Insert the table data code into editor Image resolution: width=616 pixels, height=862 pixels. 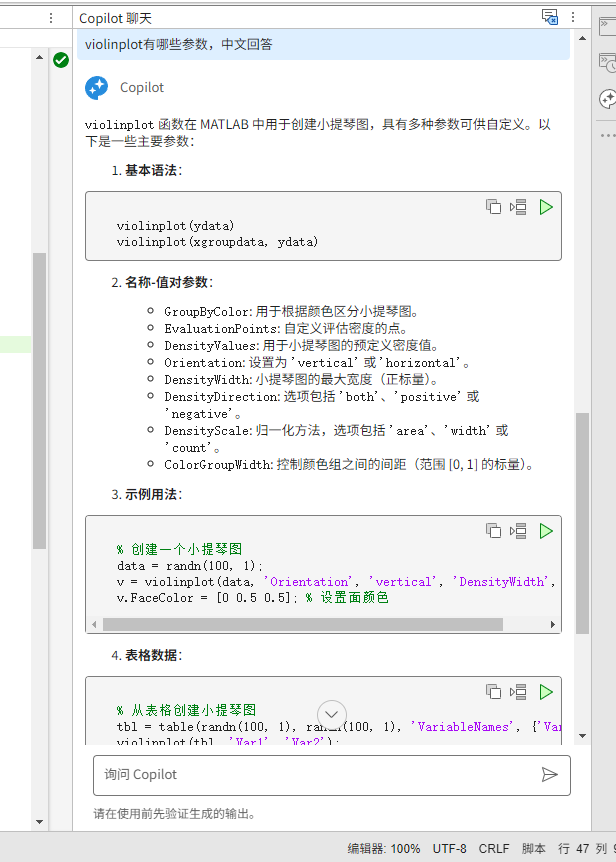point(518,692)
